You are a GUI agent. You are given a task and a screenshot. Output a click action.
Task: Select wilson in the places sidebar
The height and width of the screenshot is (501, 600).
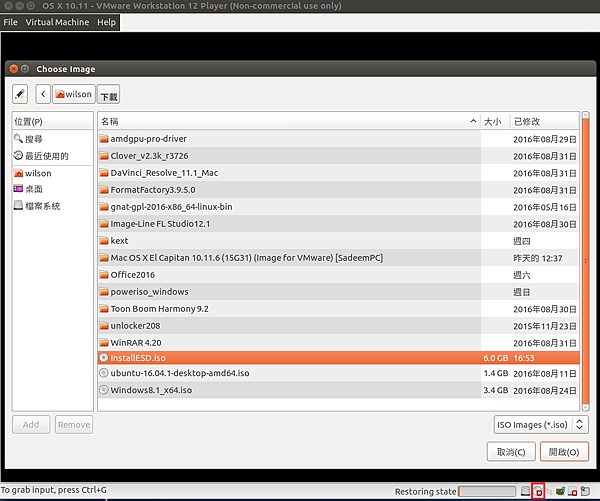[x=52, y=173]
